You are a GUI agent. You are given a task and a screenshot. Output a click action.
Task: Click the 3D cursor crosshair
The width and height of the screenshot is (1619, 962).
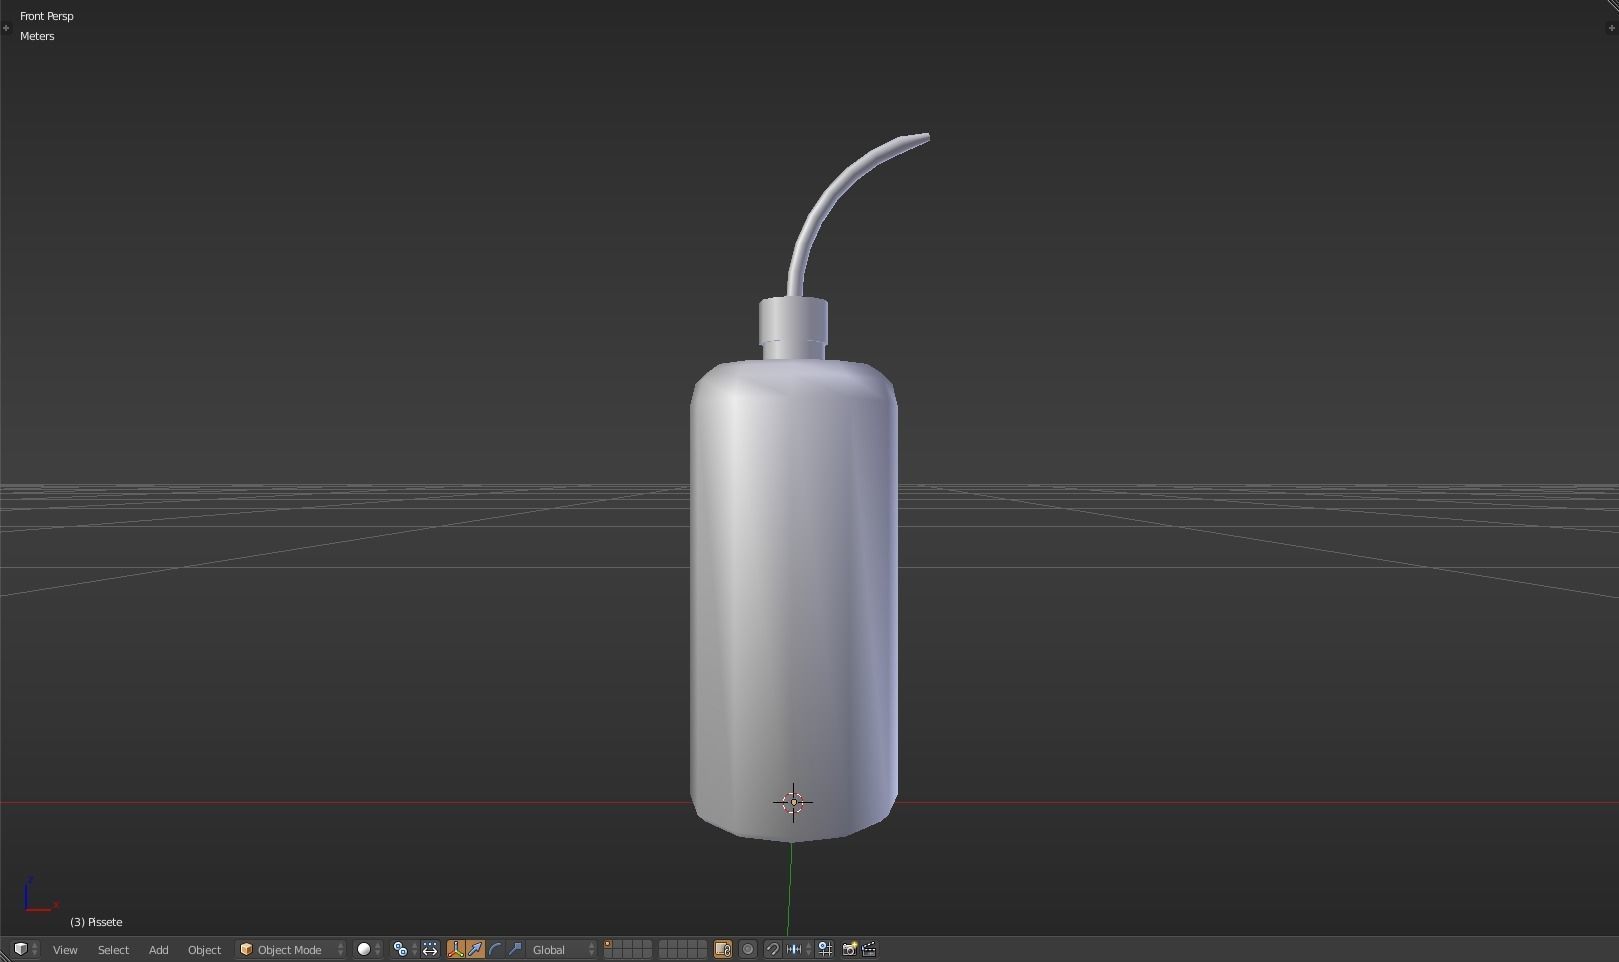tap(793, 802)
